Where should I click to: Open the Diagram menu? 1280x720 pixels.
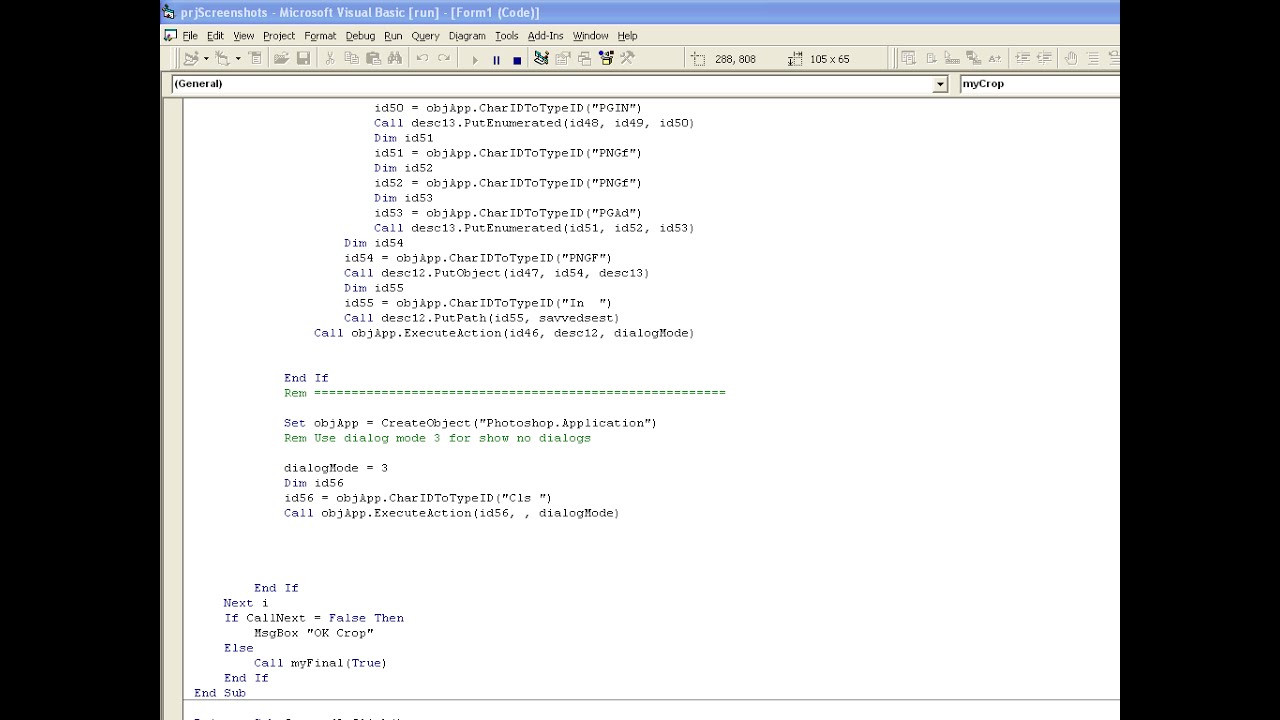click(x=467, y=36)
